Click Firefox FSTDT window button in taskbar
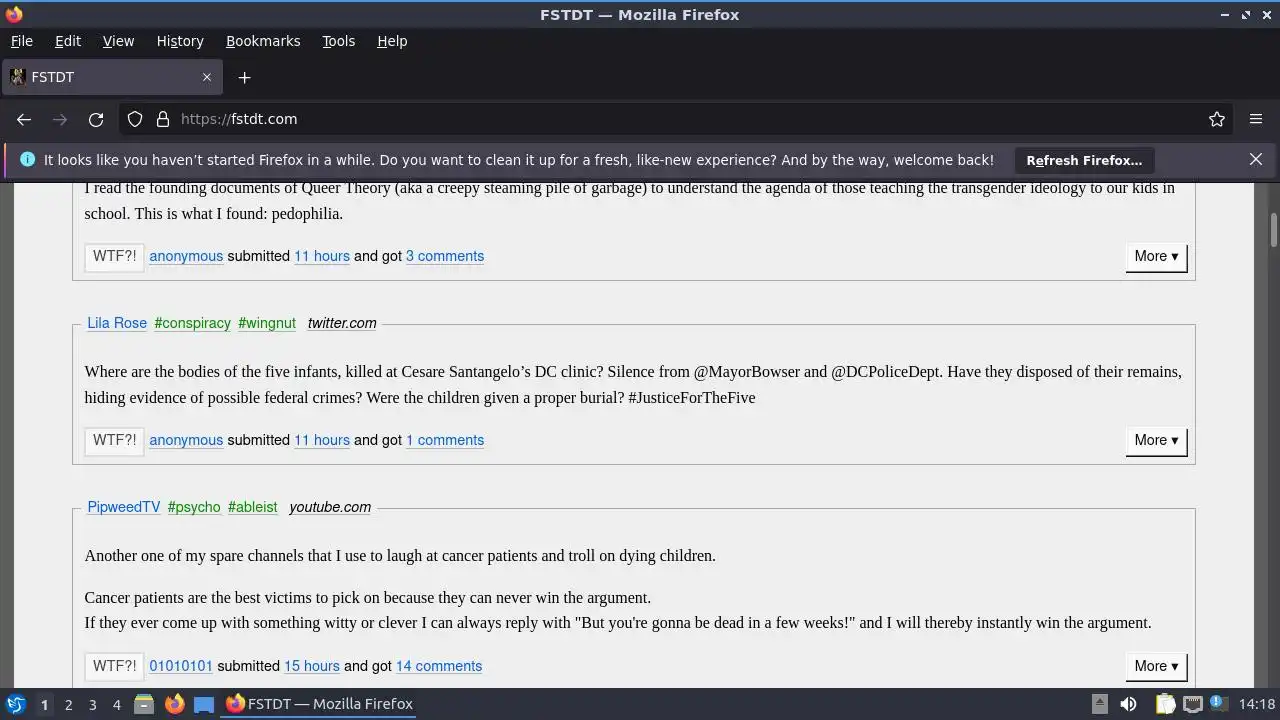The image size is (1280, 720). pyautogui.click(x=320, y=704)
